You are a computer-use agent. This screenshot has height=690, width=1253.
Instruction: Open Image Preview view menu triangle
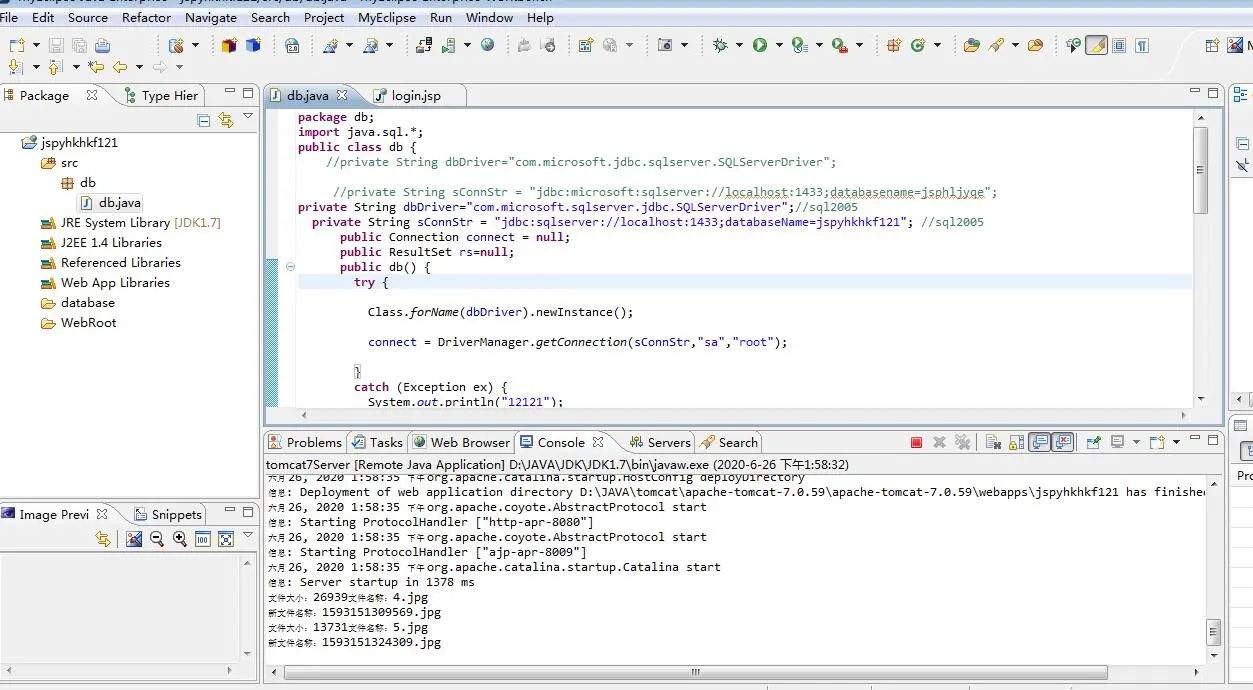click(248, 536)
